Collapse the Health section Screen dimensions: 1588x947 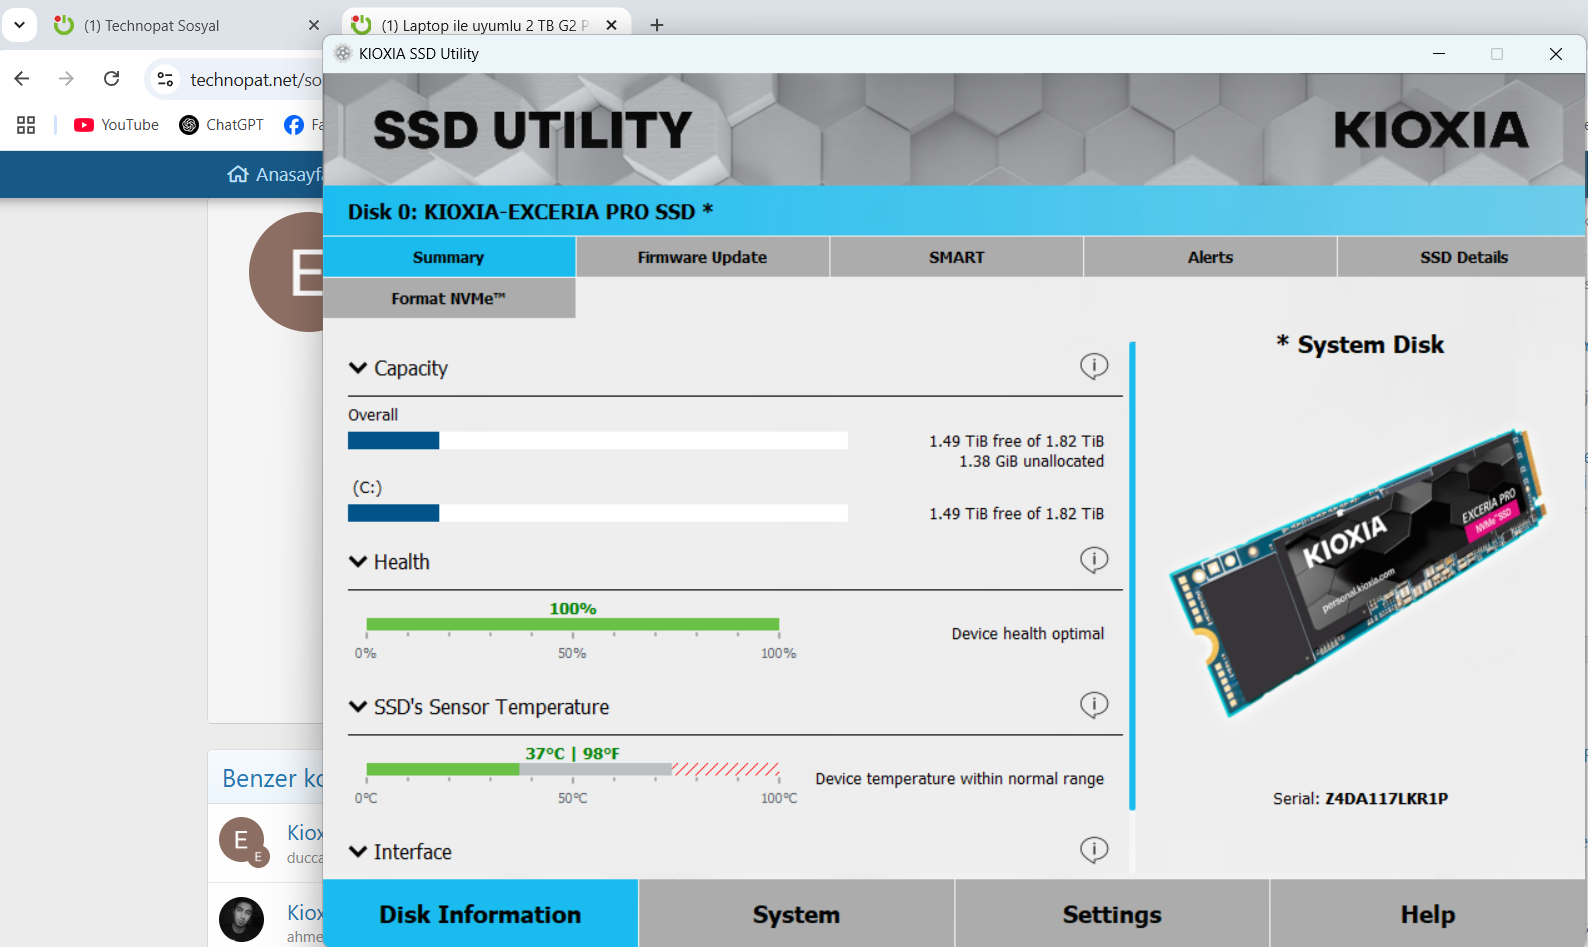pos(358,562)
